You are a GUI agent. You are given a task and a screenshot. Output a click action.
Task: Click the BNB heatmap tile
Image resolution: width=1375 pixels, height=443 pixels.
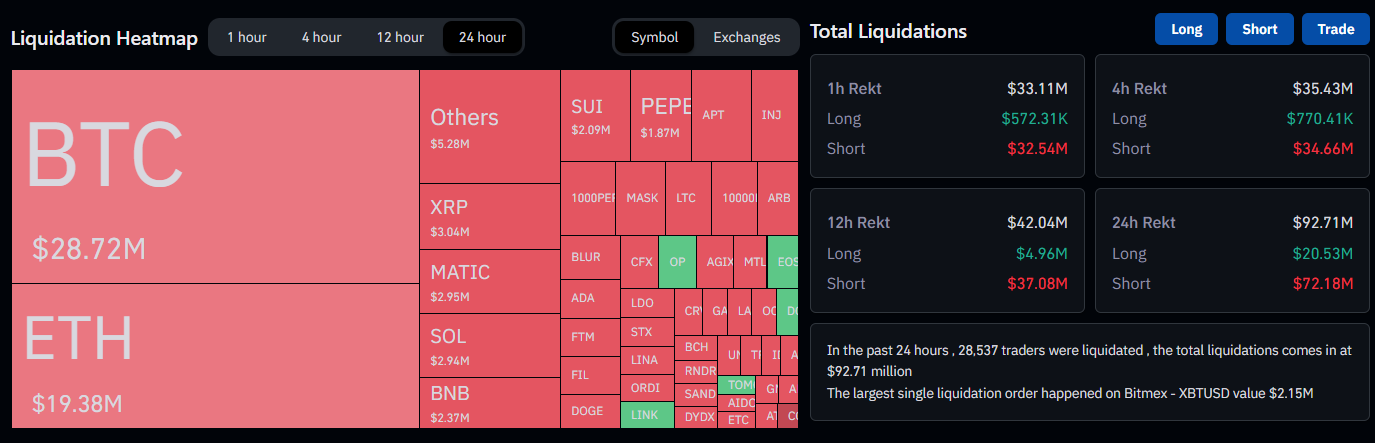point(489,402)
